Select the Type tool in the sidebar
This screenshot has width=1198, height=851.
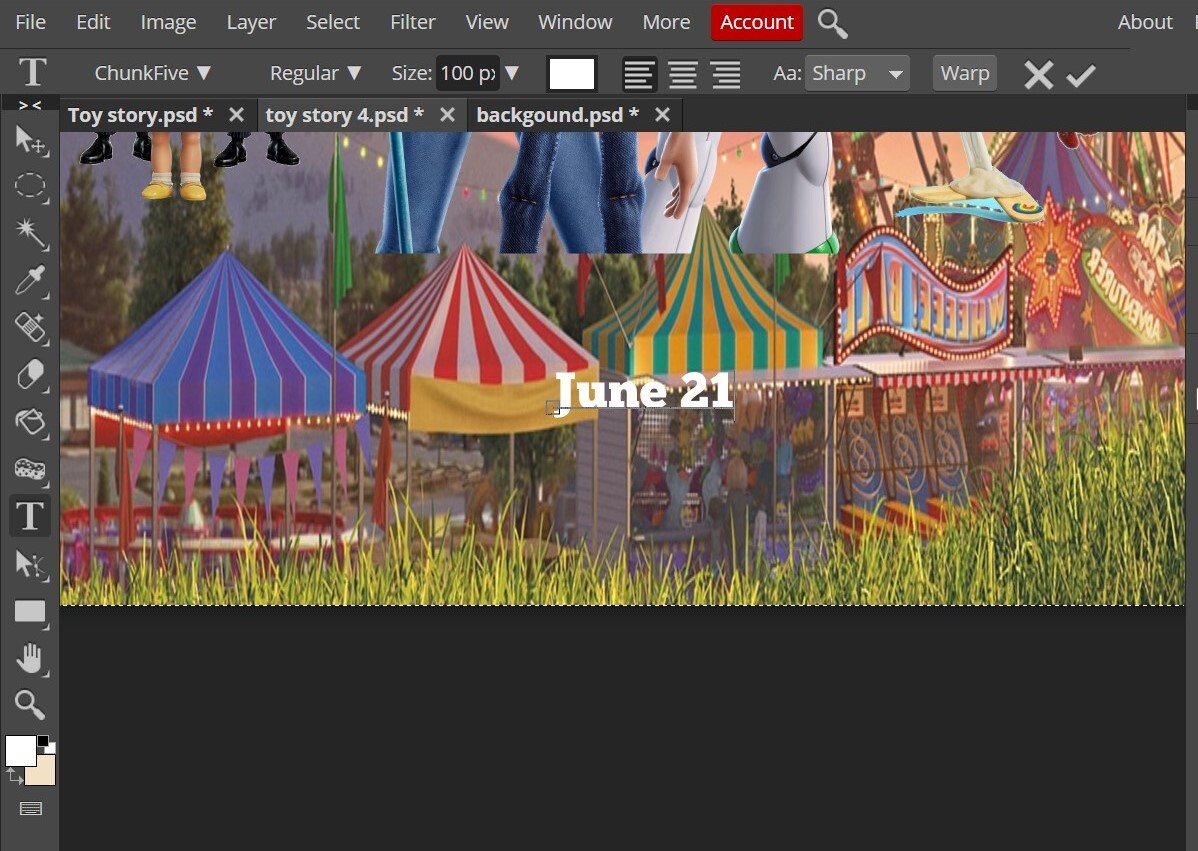pos(30,516)
